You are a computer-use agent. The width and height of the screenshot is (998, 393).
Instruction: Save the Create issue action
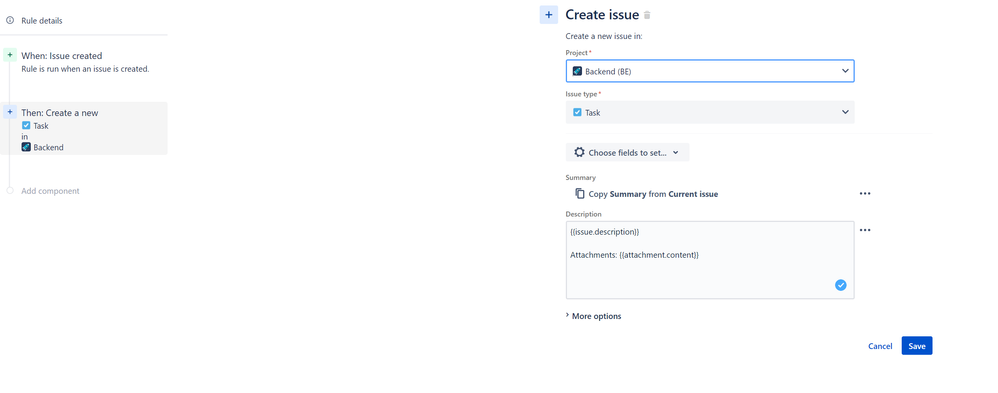[917, 346]
